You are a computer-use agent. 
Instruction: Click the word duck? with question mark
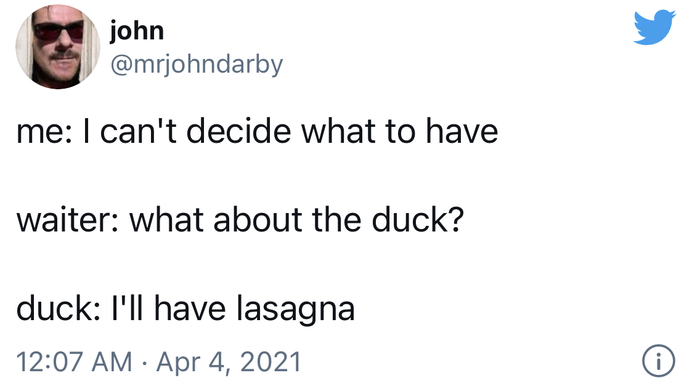418,220
